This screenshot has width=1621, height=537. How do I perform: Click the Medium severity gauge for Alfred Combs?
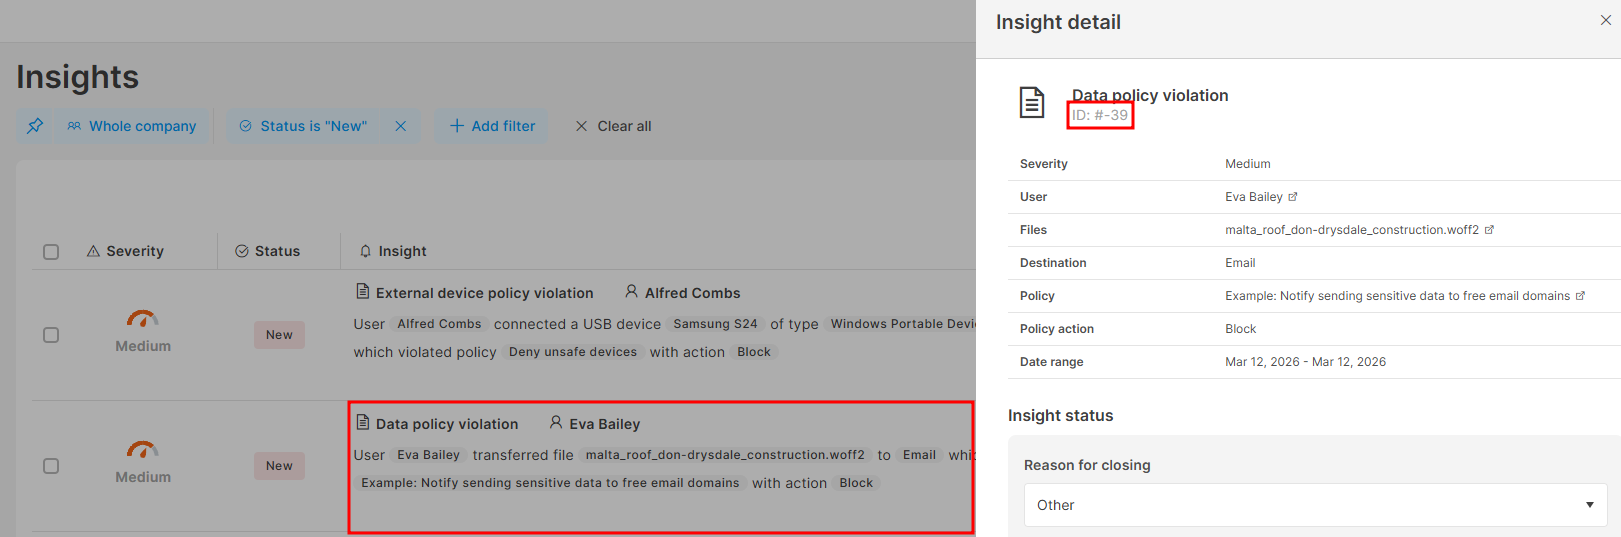[x=142, y=319]
